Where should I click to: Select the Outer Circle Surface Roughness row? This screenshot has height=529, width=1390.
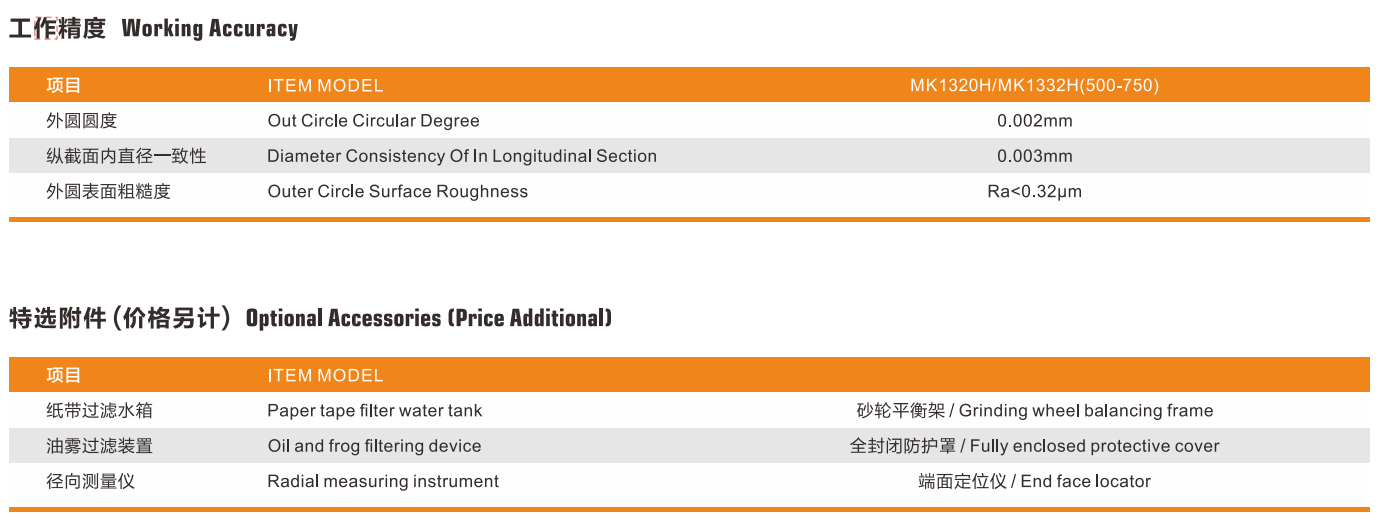[397, 191]
